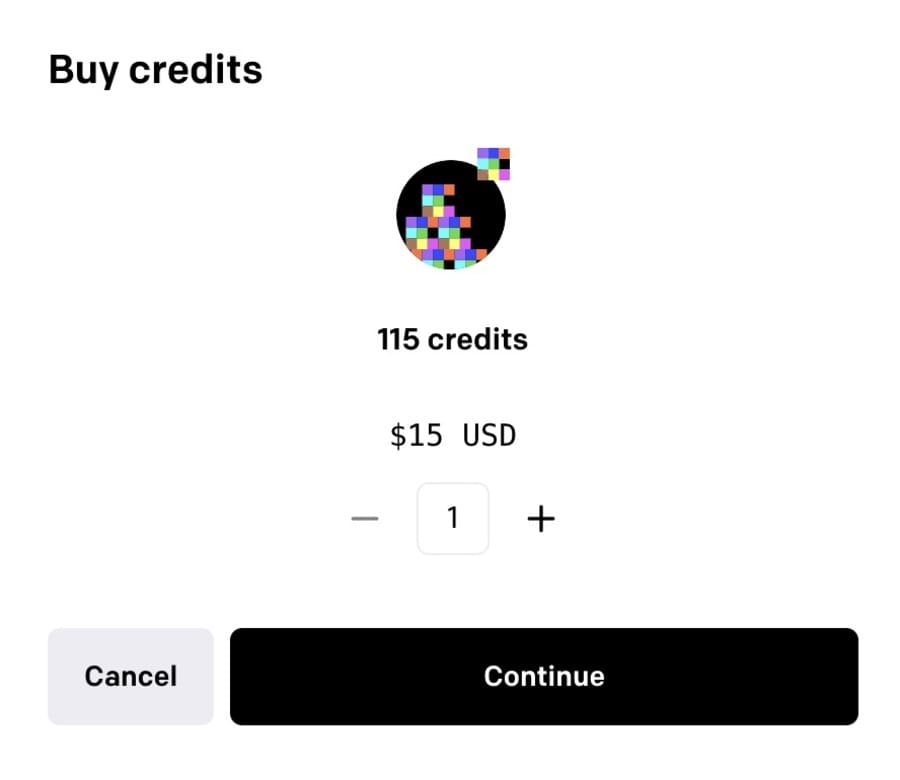Click the plus icon to add quantity
The width and height of the screenshot is (900, 780).
tap(541, 519)
